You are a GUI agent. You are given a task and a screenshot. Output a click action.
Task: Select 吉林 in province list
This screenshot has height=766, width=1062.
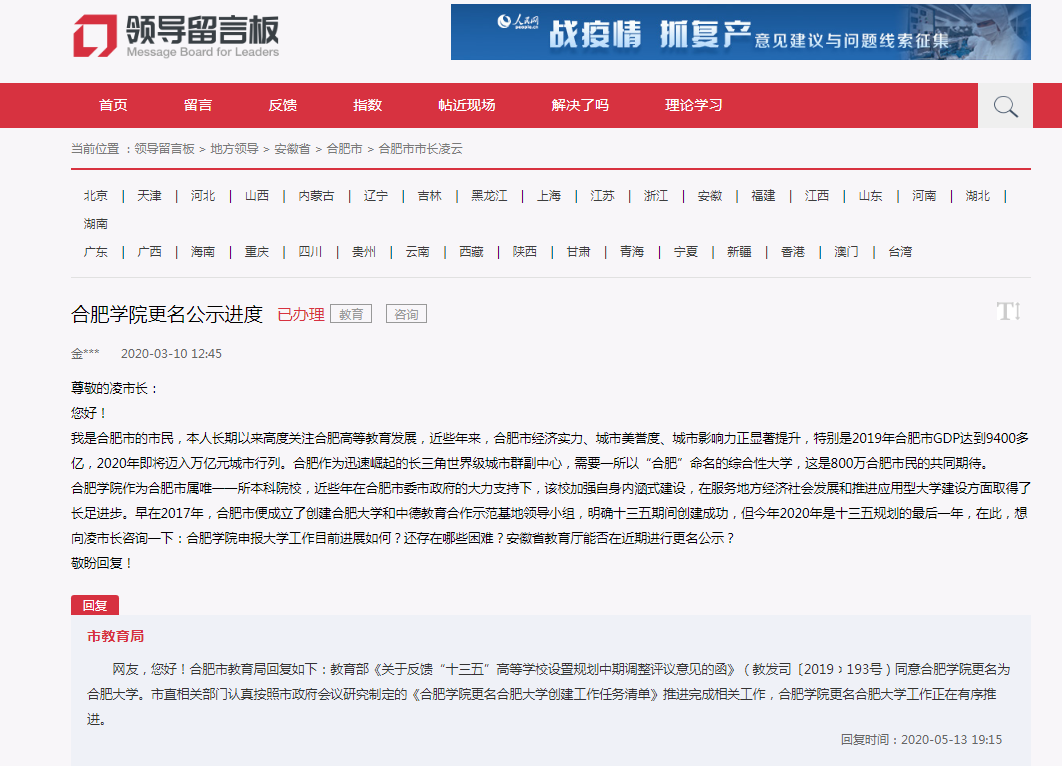tap(429, 196)
